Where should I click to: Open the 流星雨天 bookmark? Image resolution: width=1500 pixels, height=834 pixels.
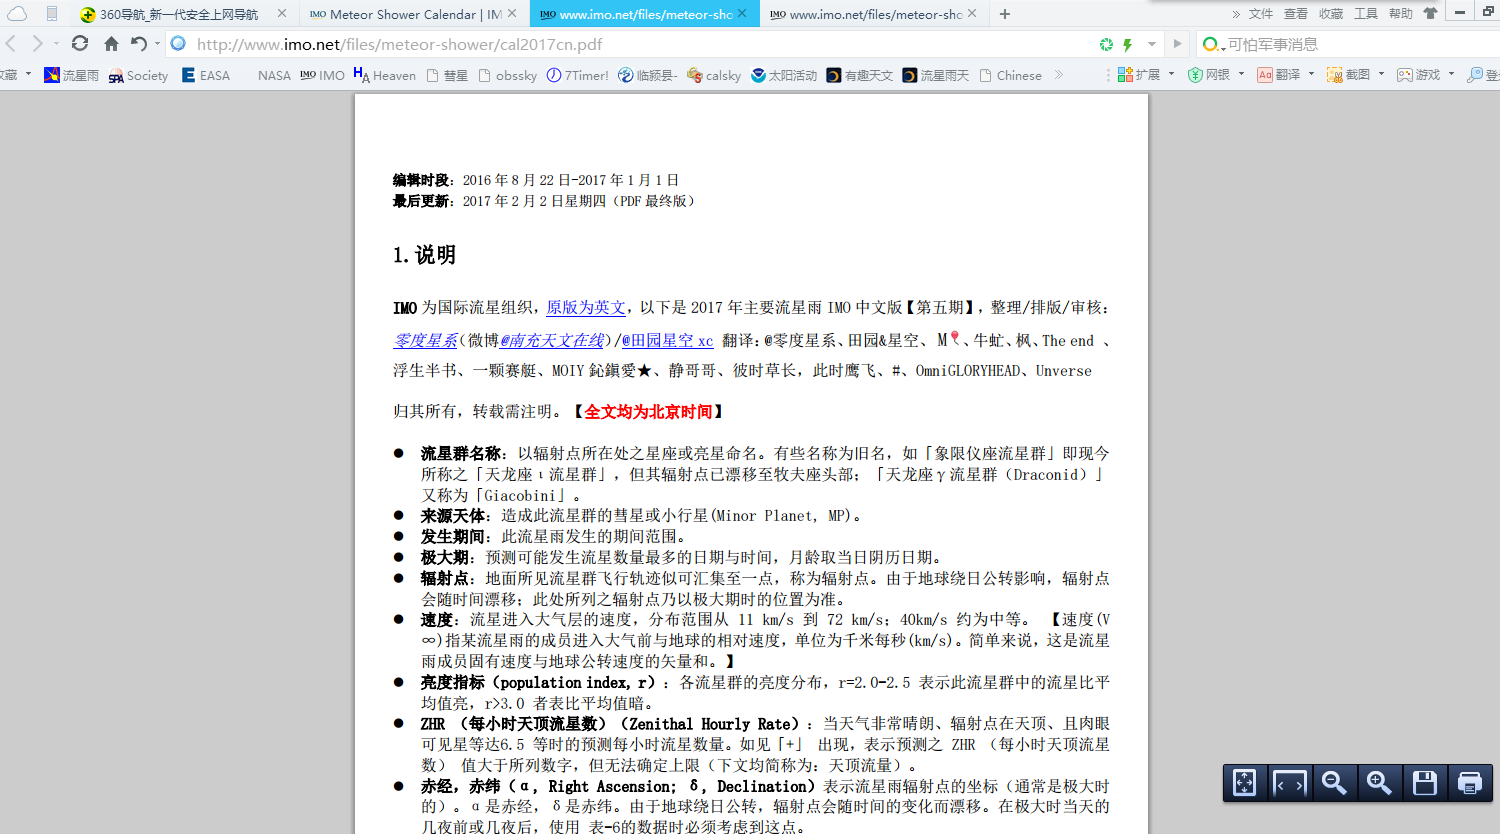tap(936, 75)
